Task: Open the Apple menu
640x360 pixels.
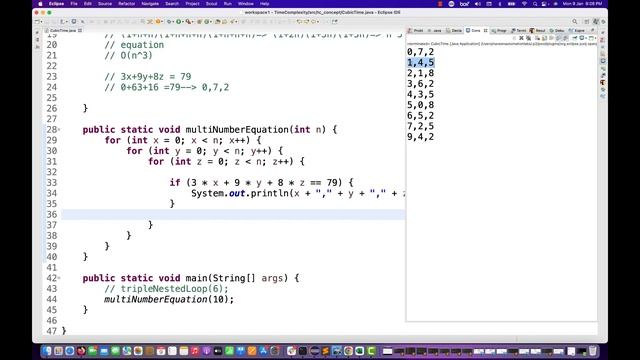Action: point(40,4)
